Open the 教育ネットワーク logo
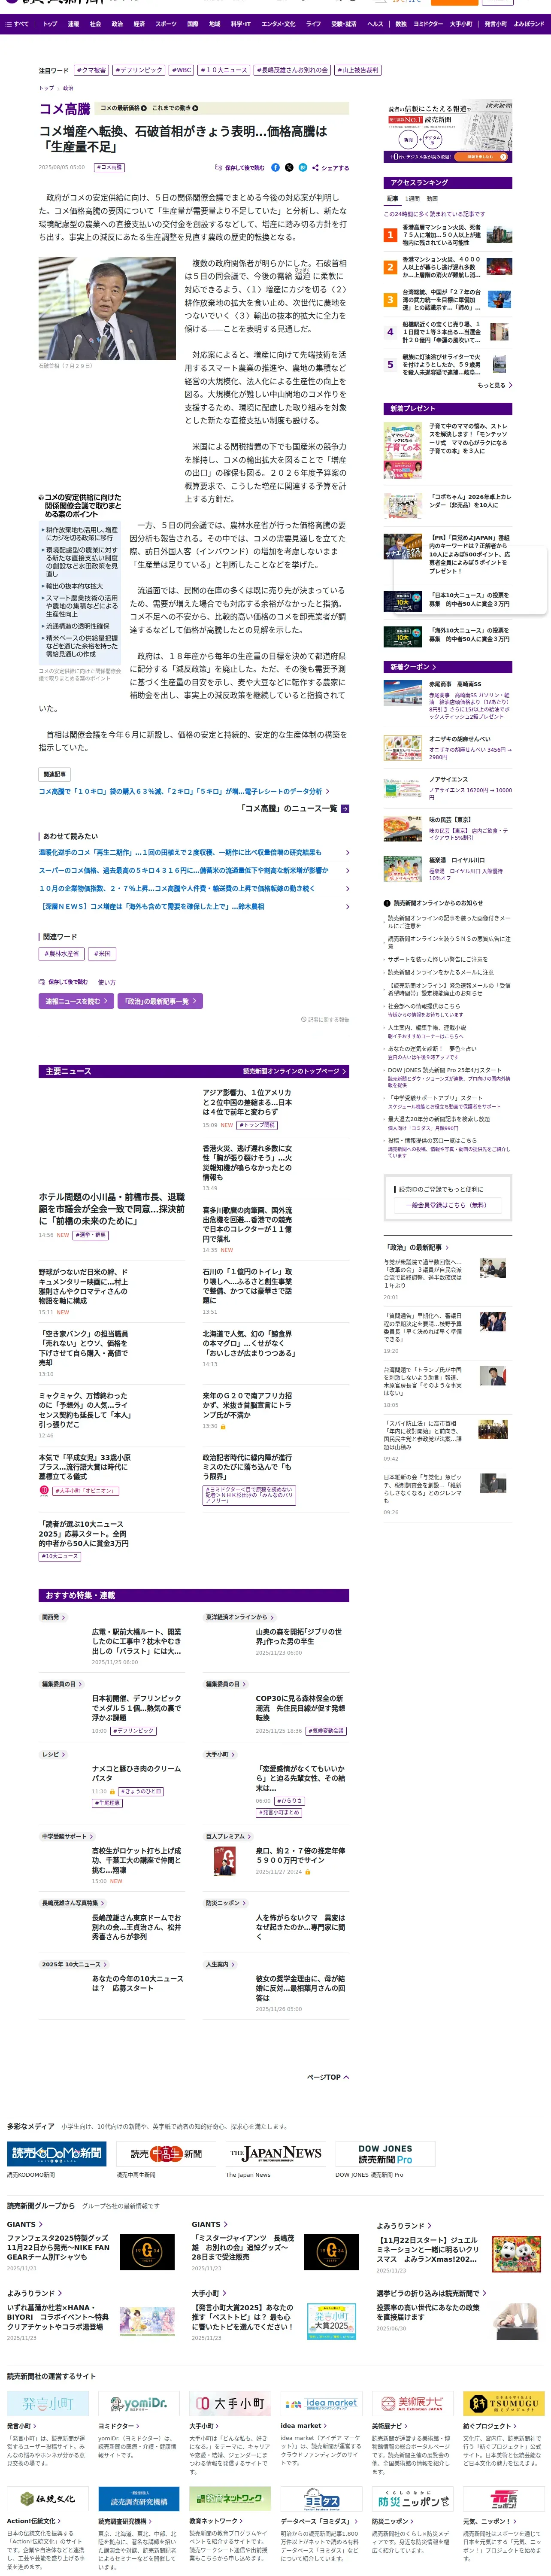Screen dimensions: 551x2576 230,2499
